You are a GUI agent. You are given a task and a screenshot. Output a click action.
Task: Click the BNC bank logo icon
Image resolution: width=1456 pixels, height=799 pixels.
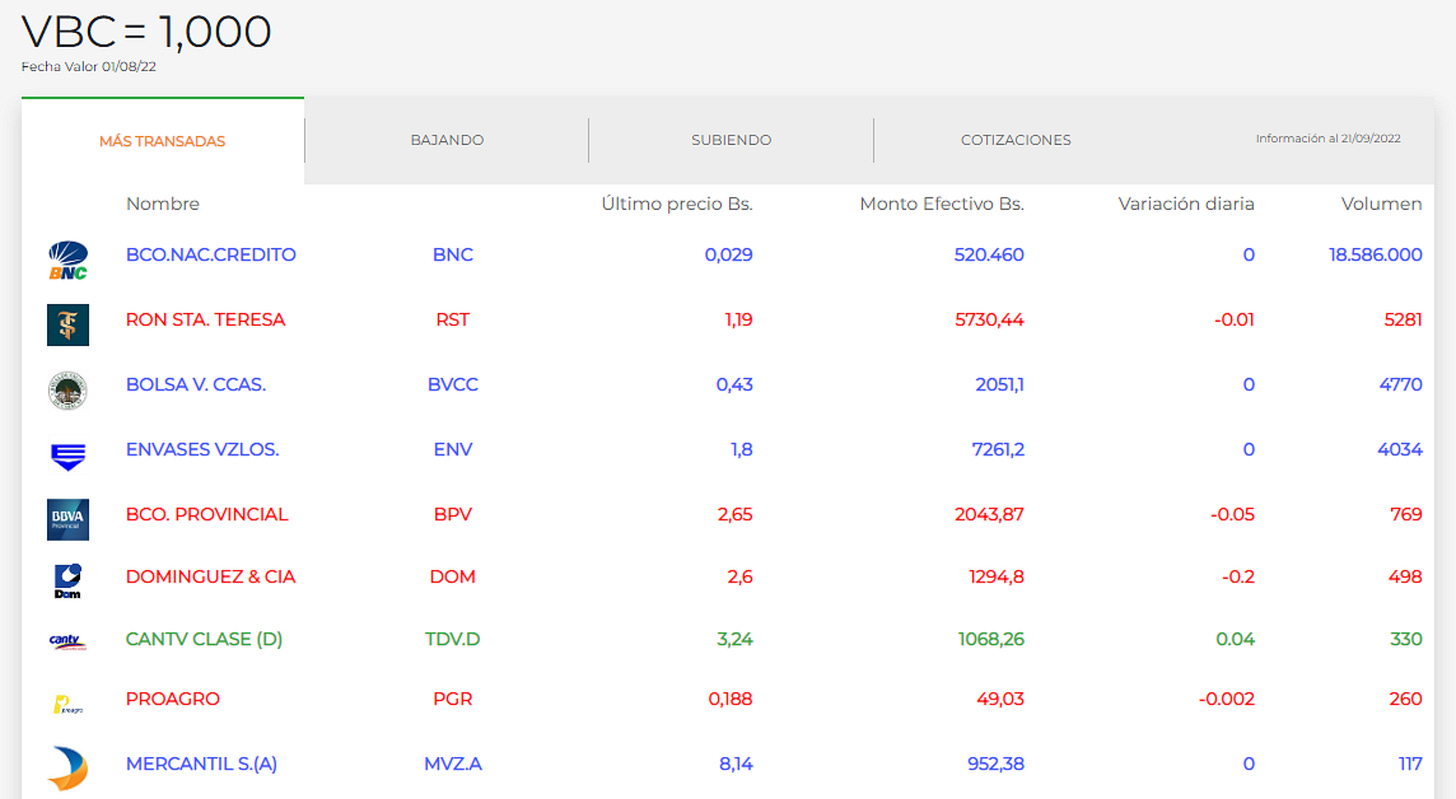pos(68,260)
